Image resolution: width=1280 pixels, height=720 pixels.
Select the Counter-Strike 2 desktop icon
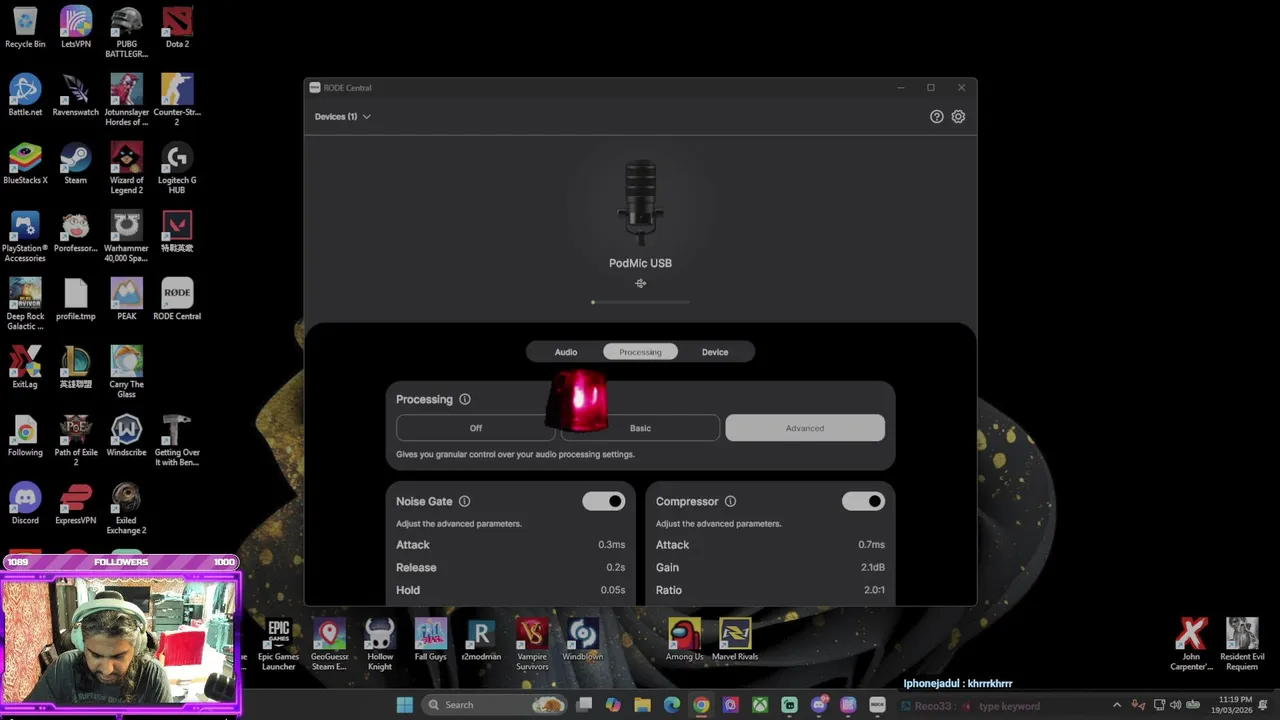click(x=177, y=100)
